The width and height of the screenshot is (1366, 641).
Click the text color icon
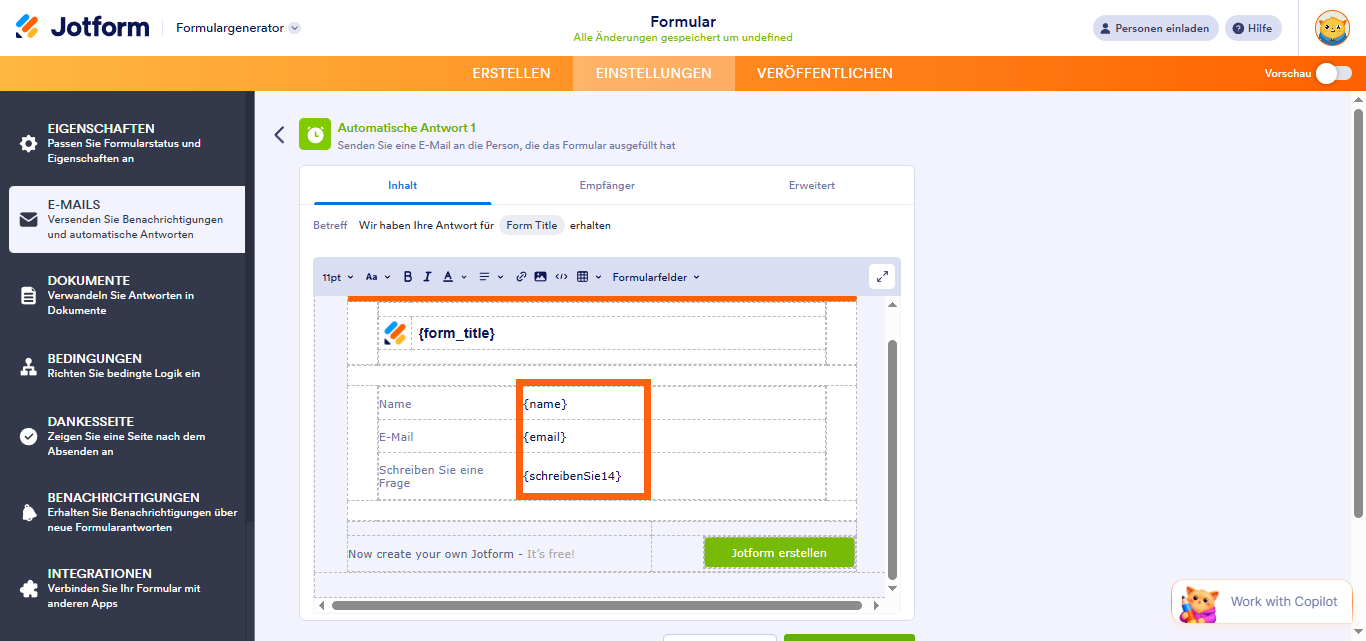[x=448, y=277]
